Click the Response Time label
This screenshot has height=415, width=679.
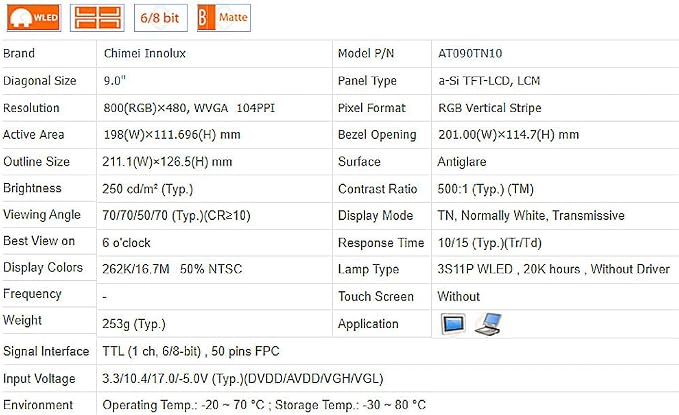click(x=381, y=243)
